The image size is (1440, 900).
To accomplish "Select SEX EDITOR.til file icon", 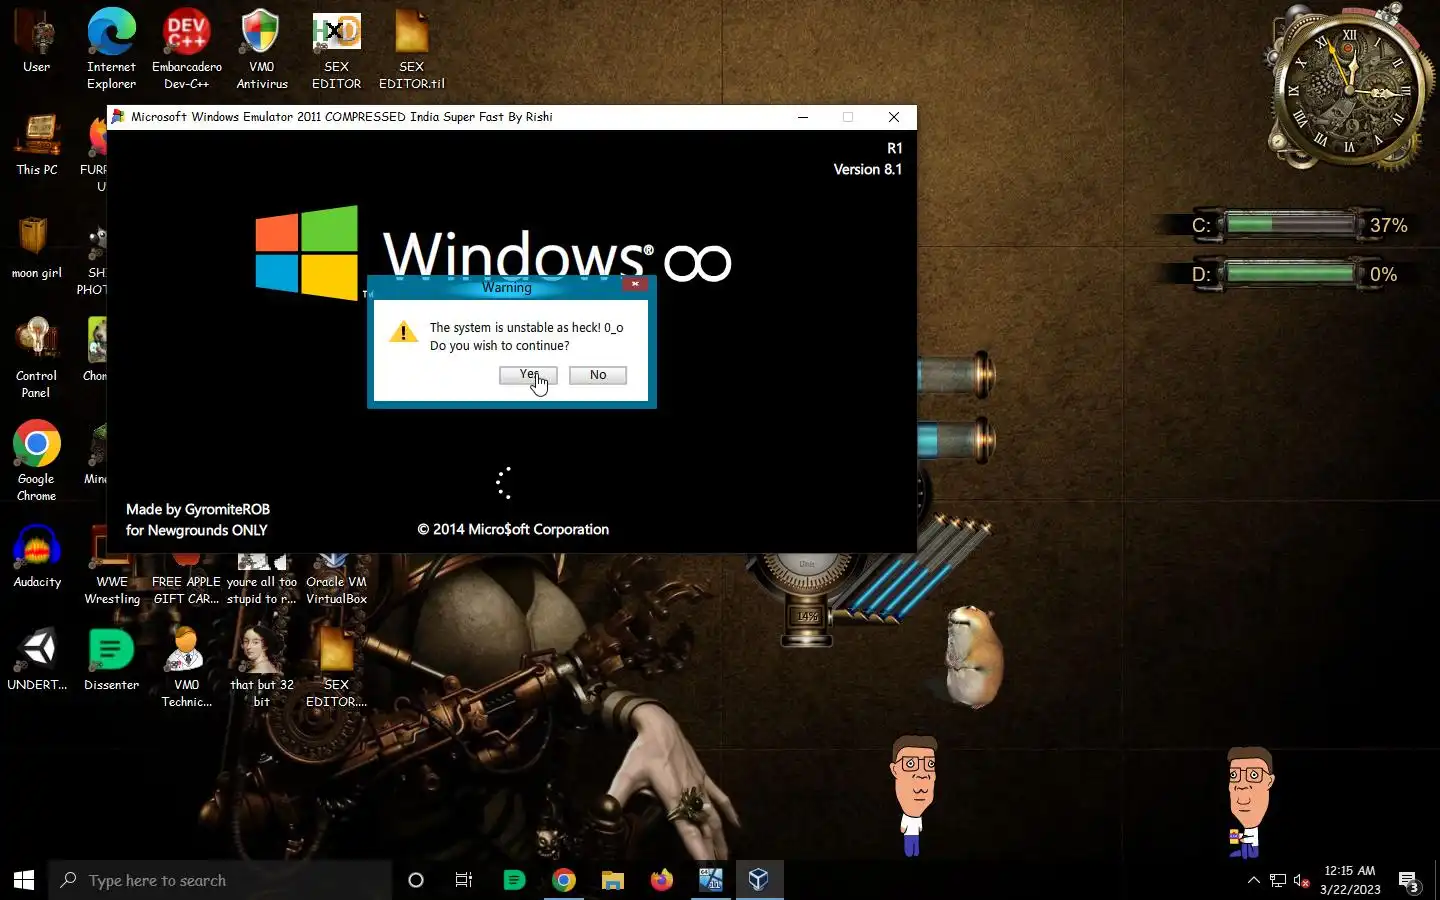I will tap(411, 50).
